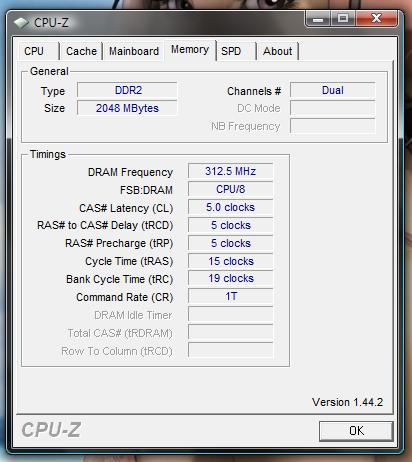This screenshot has height=462, width=412.
Task: Click the OK button
Action: 356,431
